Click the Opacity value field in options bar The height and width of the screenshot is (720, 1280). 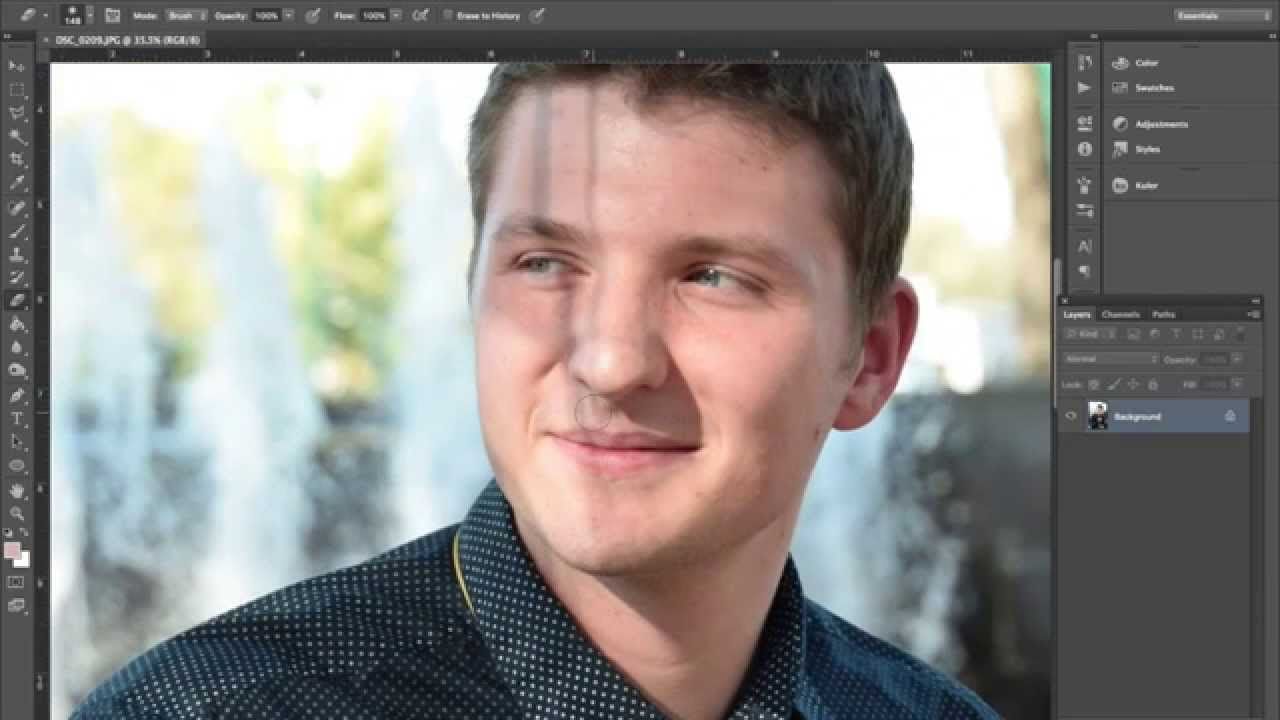click(x=266, y=16)
